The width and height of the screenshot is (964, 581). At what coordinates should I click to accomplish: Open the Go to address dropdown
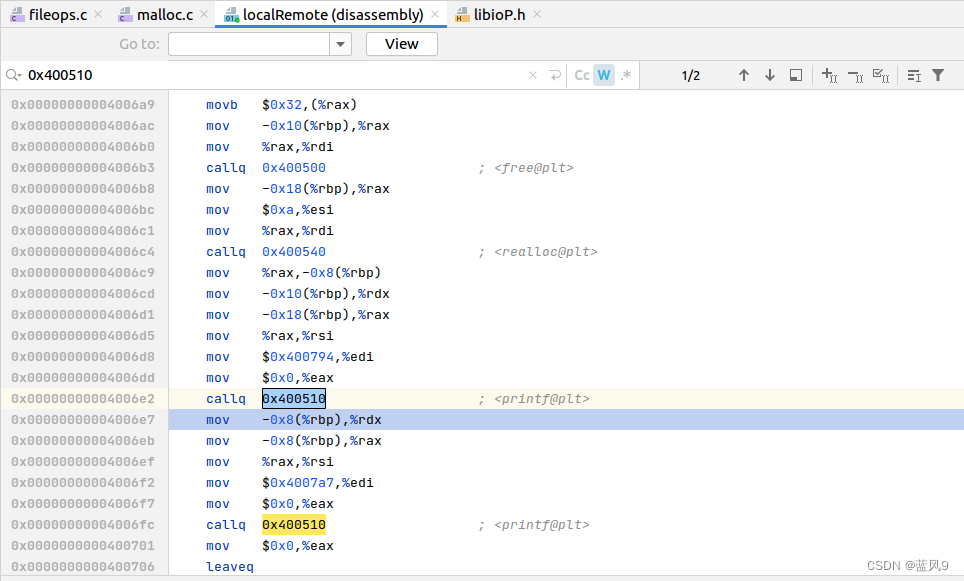(x=339, y=44)
